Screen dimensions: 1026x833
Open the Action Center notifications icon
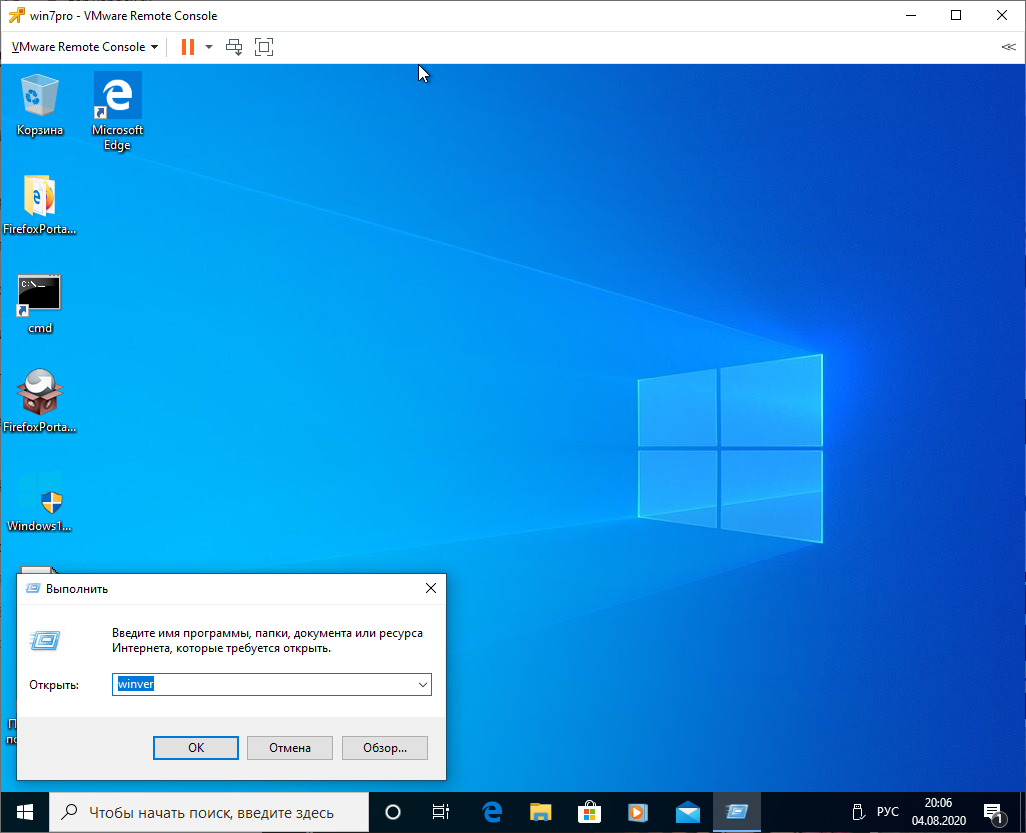(993, 813)
